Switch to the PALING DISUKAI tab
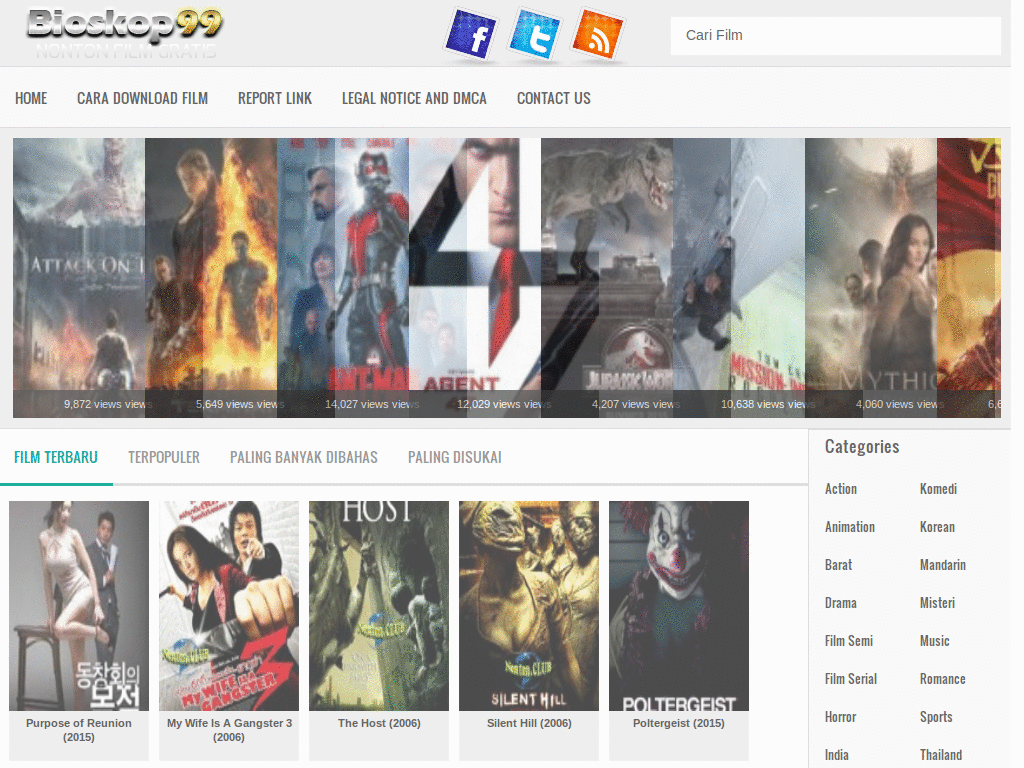1024x768 pixels. coord(454,457)
